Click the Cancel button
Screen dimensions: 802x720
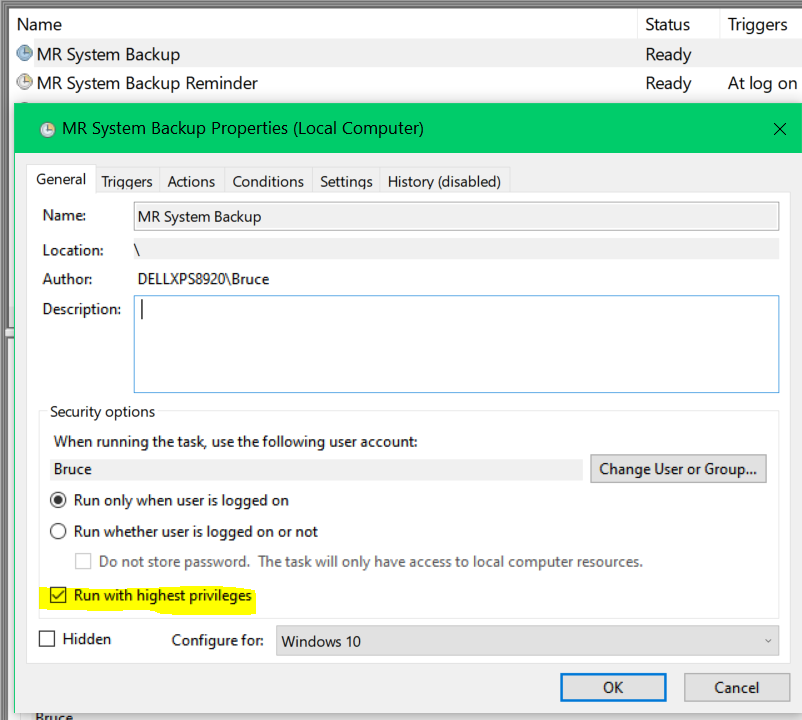736,687
